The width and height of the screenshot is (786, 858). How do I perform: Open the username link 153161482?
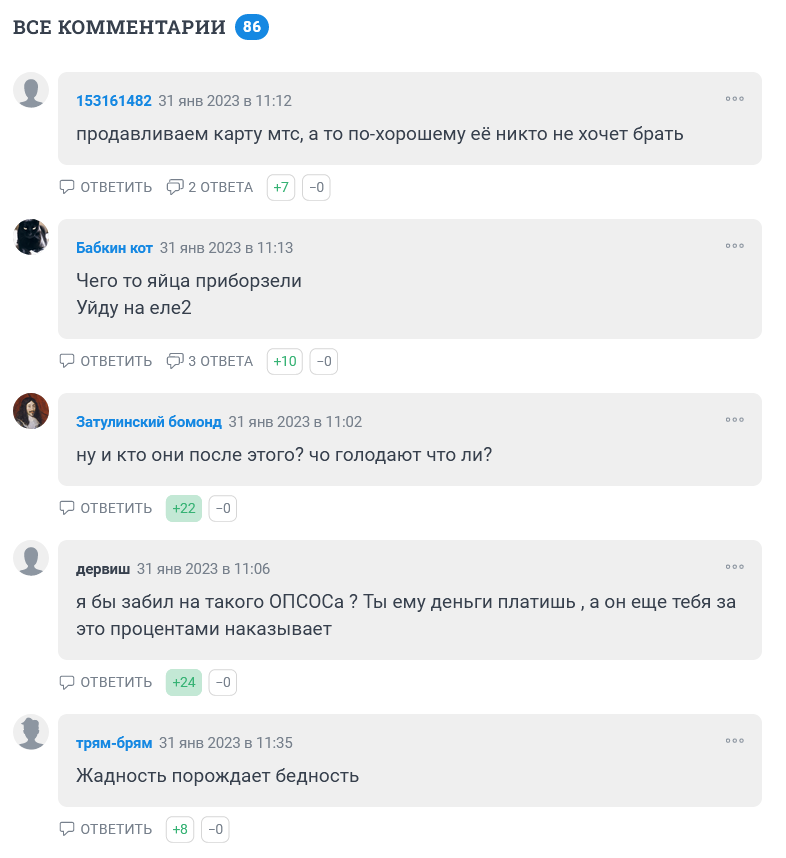[x=114, y=101]
